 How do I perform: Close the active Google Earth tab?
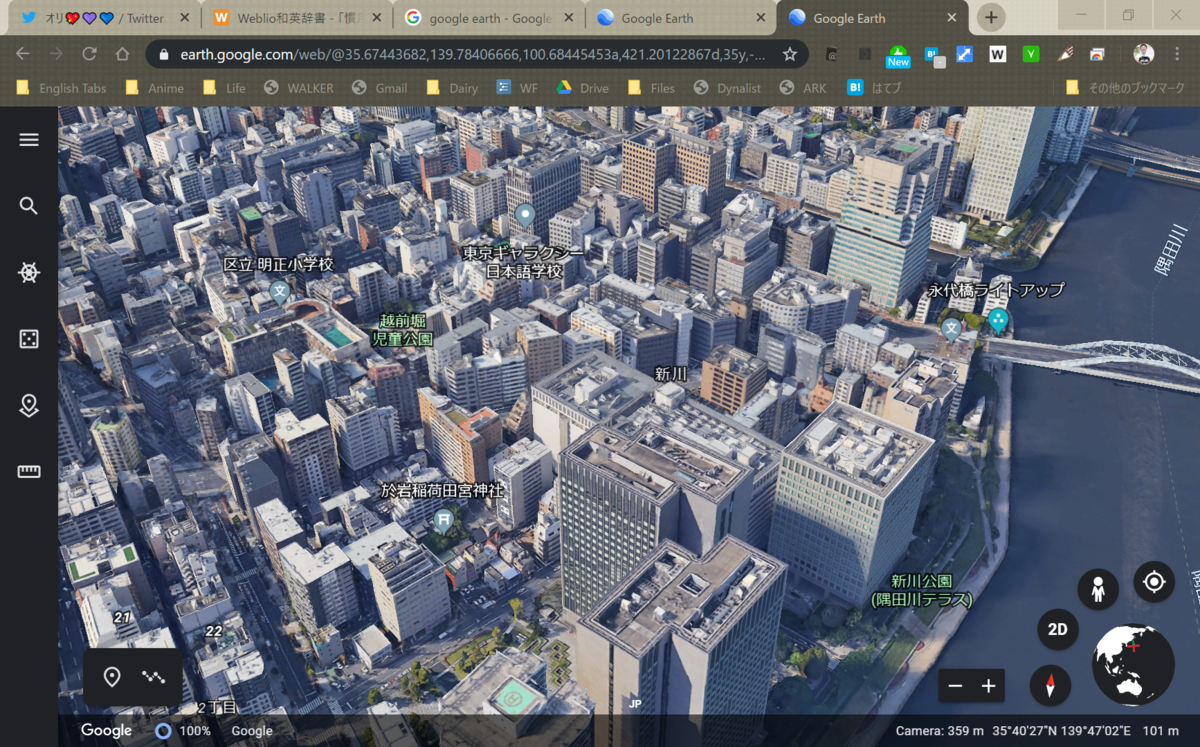951,18
